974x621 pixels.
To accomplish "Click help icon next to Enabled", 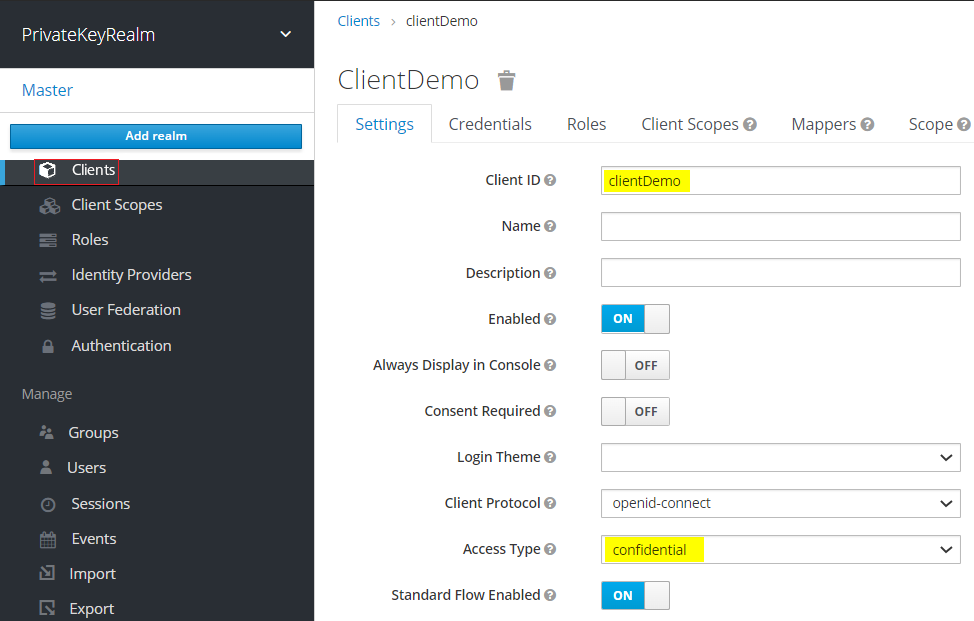I will point(550,319).
